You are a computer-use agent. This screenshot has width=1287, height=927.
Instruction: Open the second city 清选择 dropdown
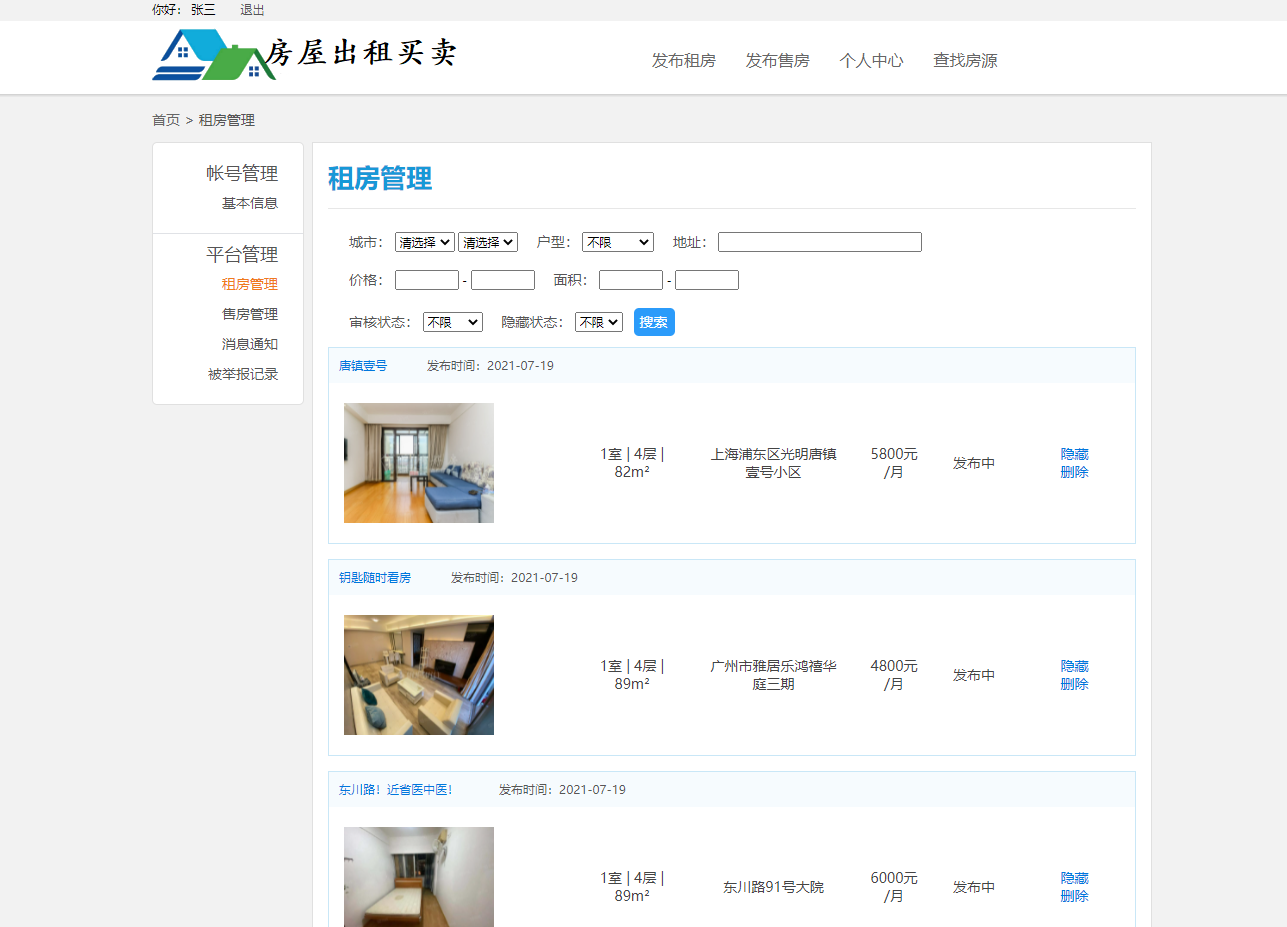(487, 241)
